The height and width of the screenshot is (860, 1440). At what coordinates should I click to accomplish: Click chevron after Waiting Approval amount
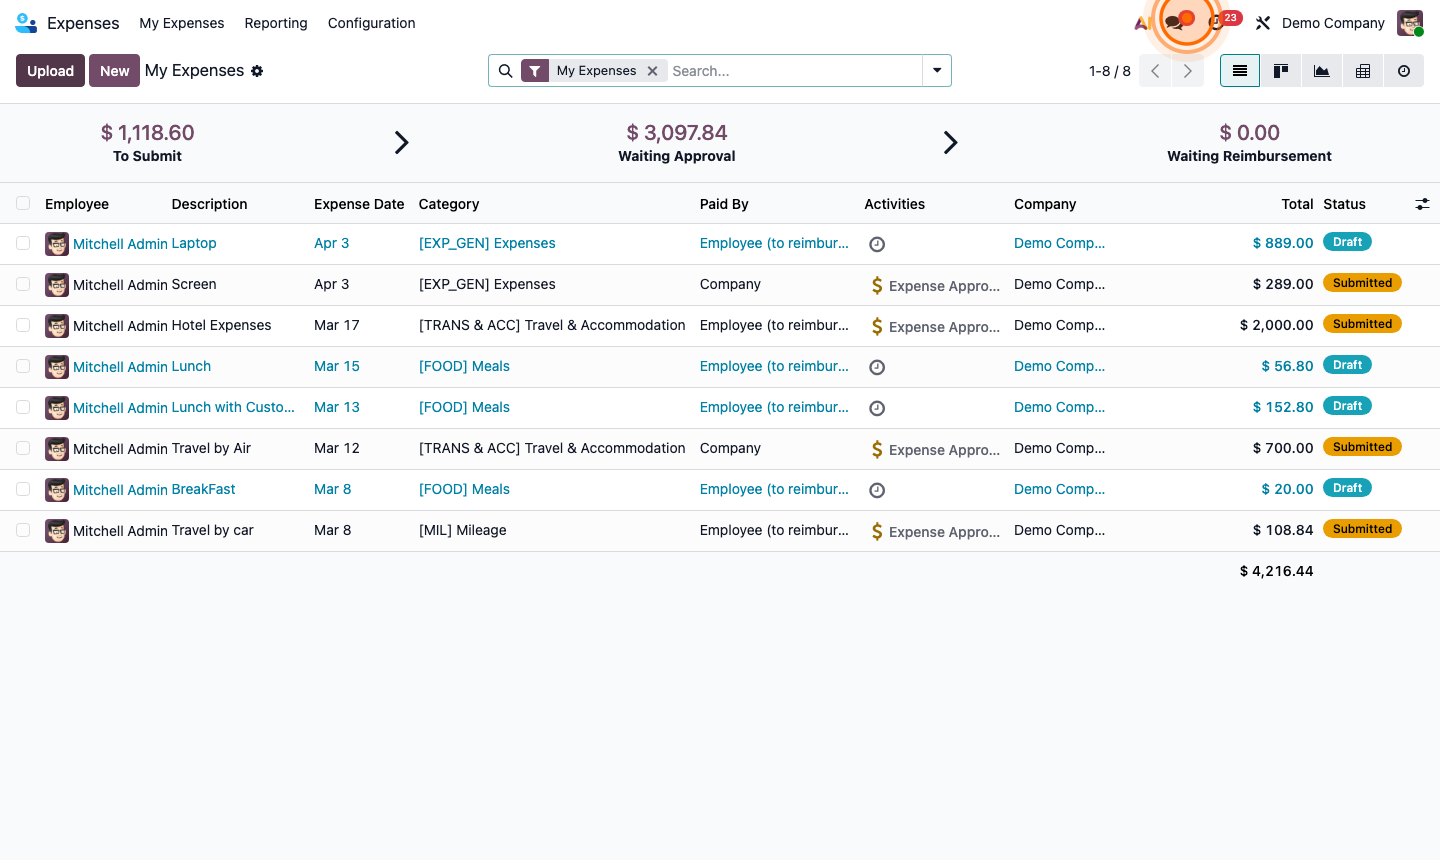950,143
